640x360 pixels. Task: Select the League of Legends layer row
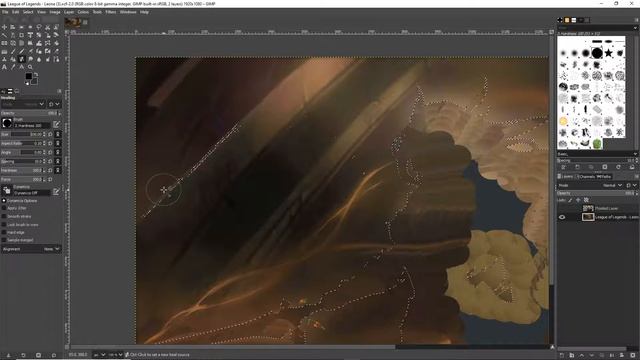coord(598,217)
